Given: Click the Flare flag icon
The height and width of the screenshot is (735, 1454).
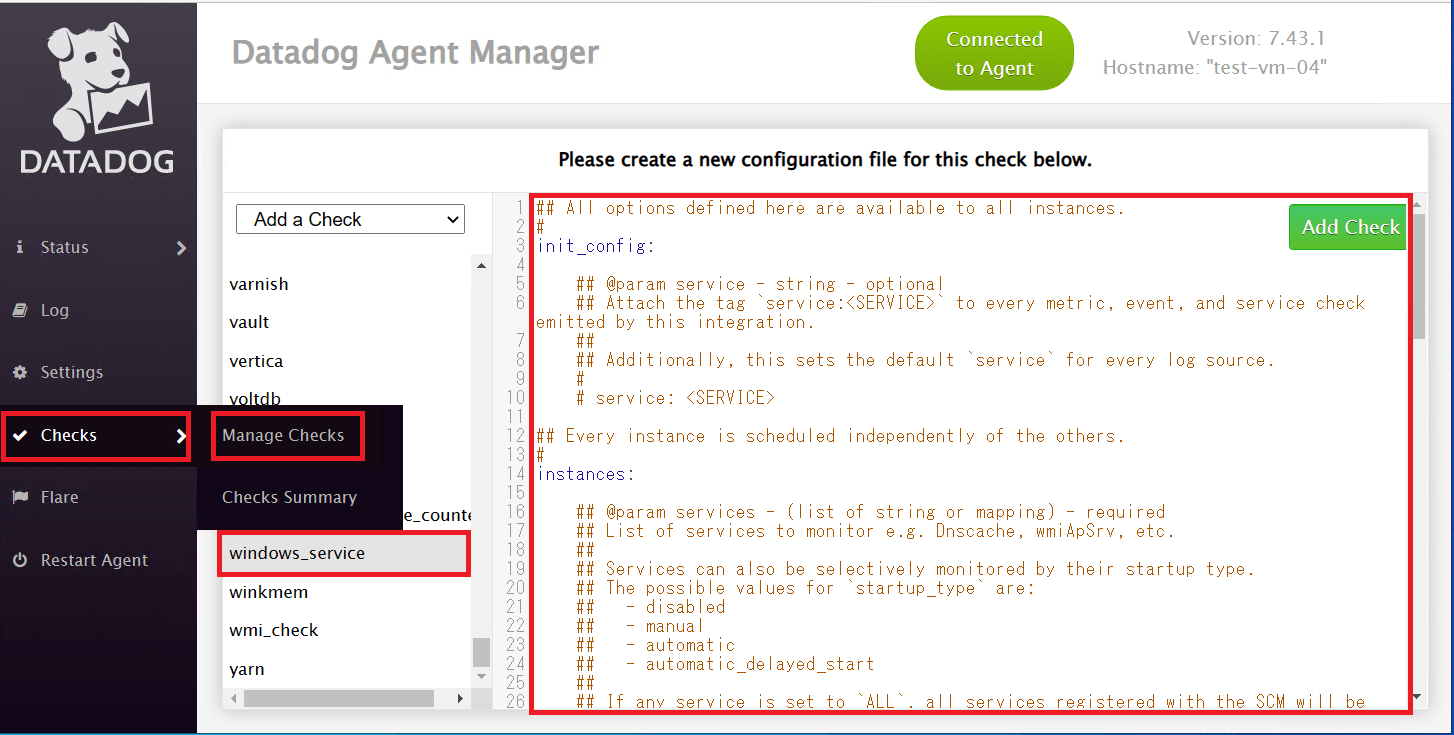Looking at the screenshot, I should point(20,497).
